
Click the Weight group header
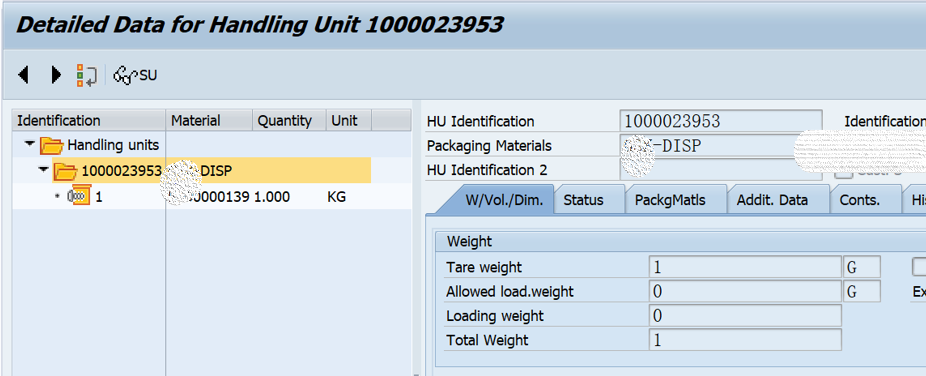pyautogui.click(x=469, y=241)
